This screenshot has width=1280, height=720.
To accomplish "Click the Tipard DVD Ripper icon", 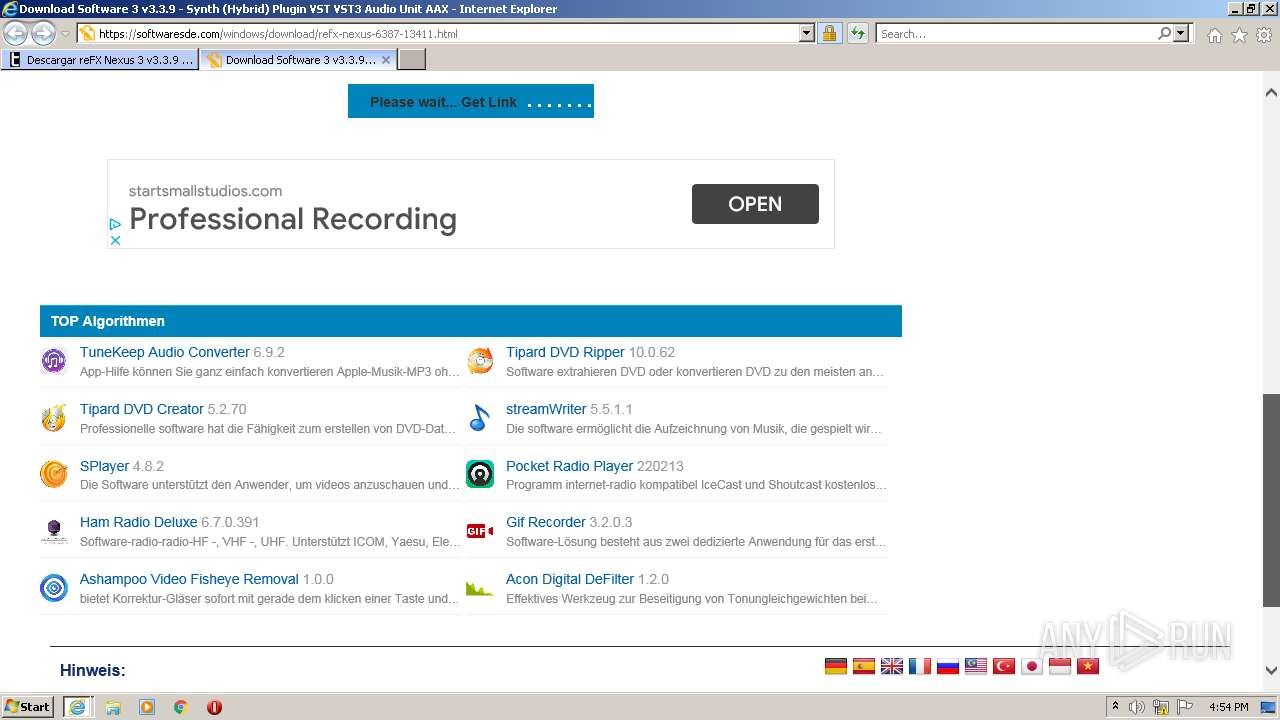I will click(x=480, y=361).
